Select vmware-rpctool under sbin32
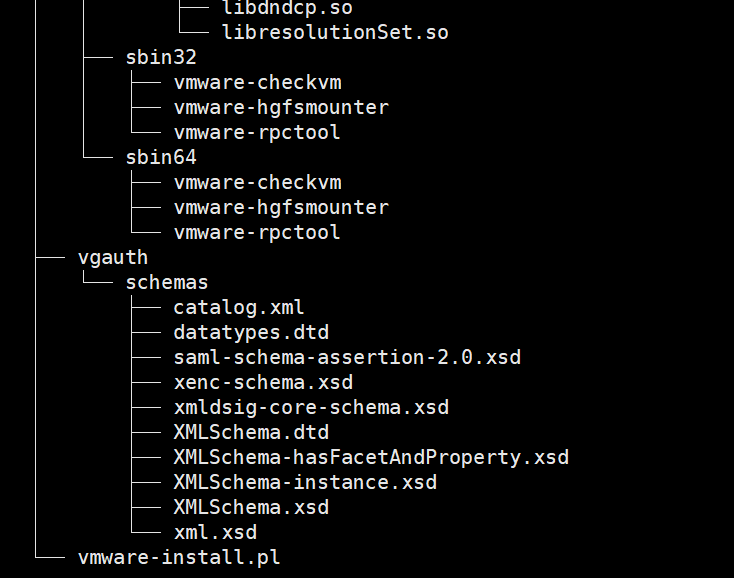 tap(257, 132)
